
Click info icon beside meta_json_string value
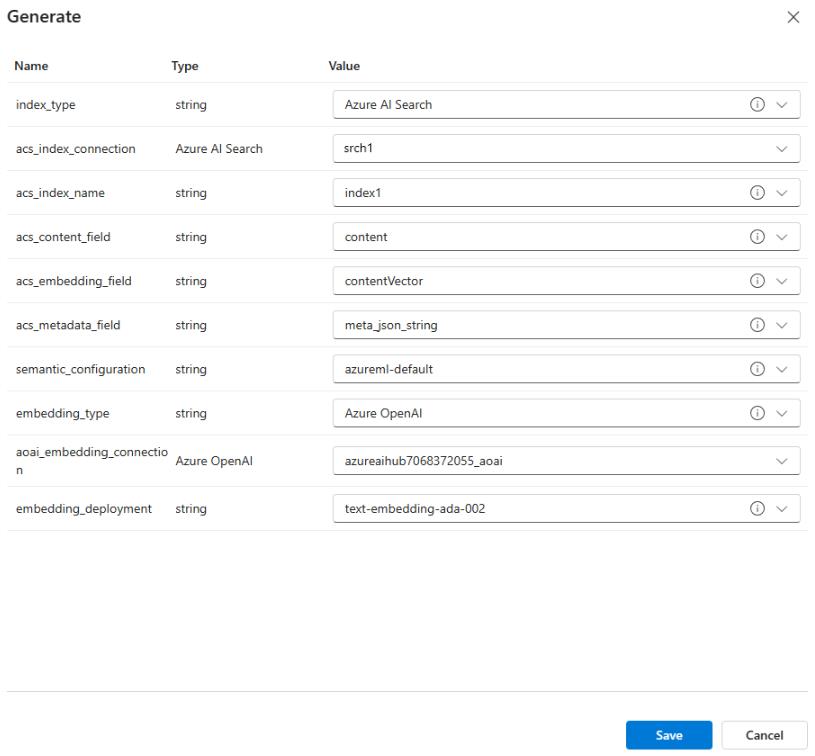[757, 325]
